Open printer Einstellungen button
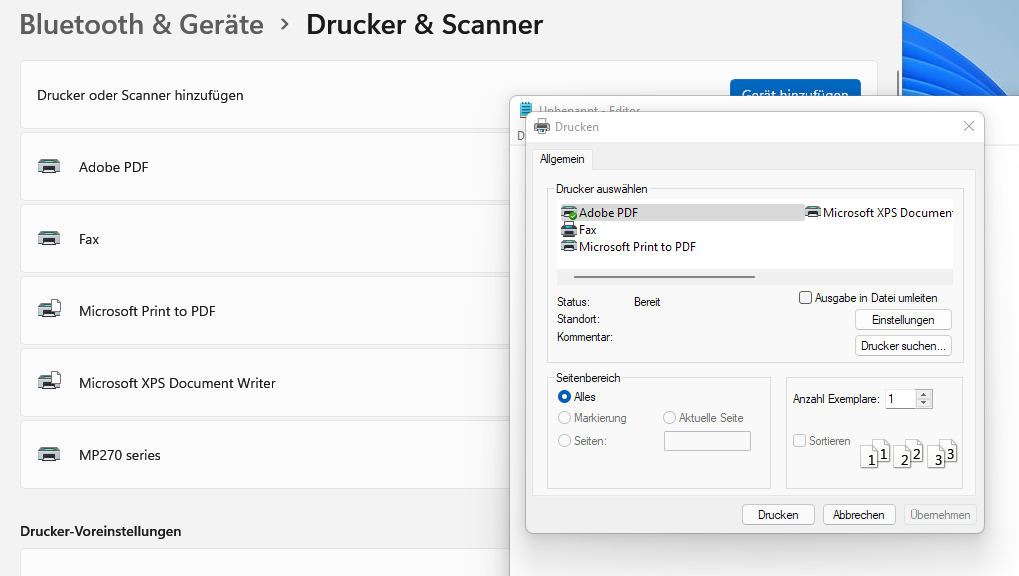 (903, 320)
